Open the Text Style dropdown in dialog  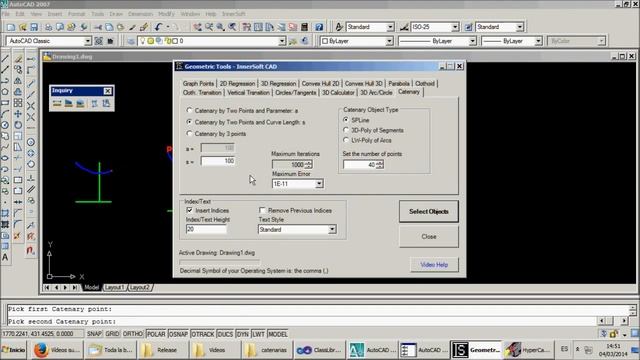coord(332,229)
